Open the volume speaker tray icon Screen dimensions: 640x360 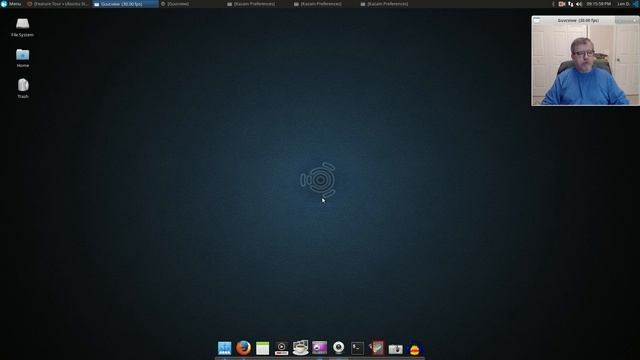[x=579, y=4]
